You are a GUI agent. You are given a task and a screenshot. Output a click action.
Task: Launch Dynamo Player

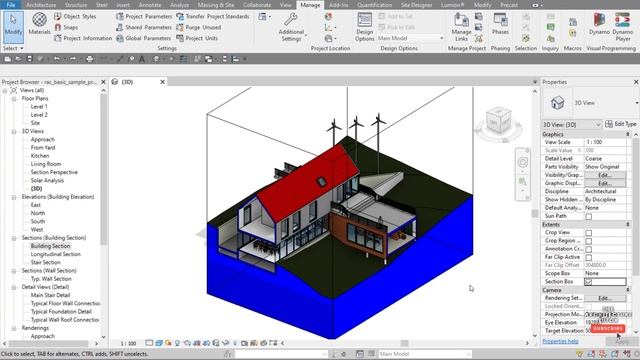point(623,27)
